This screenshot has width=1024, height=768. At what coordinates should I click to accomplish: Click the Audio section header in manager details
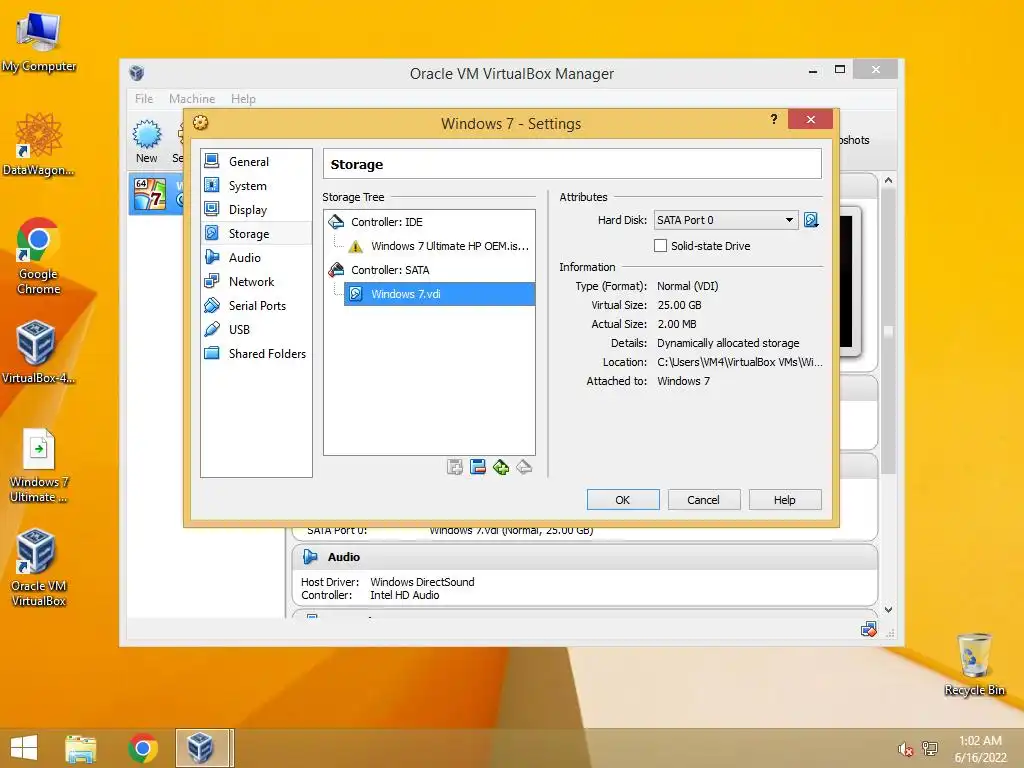pos(584,557)
